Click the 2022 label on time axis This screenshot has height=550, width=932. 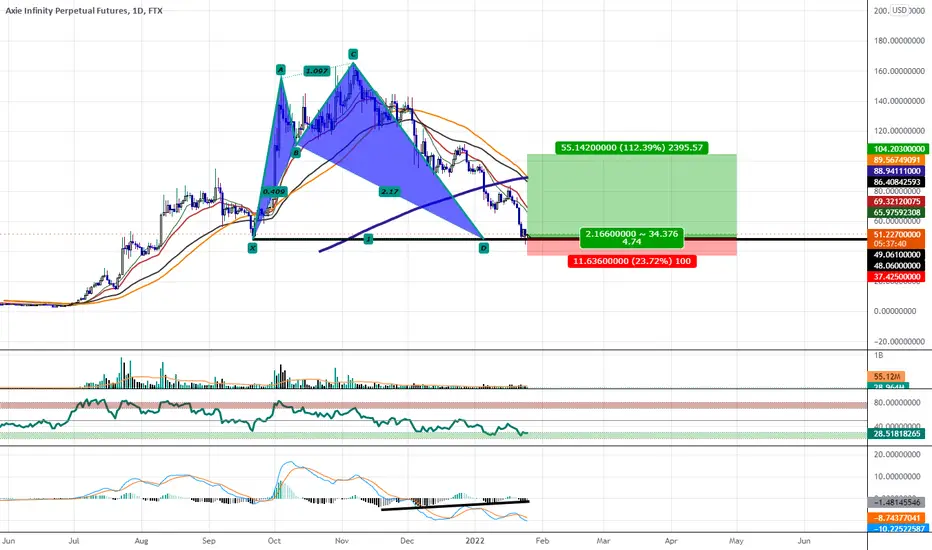pyautogui.click(x=475, y=541)
